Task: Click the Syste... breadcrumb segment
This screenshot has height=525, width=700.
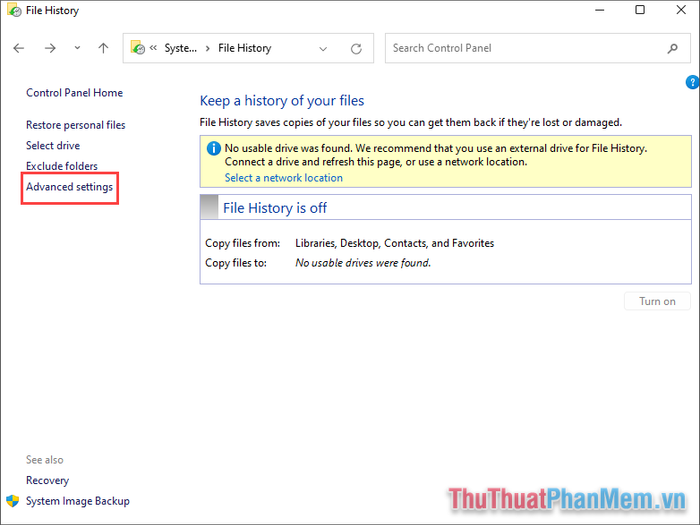Action: pyautogui.click(x=180, y=48)
